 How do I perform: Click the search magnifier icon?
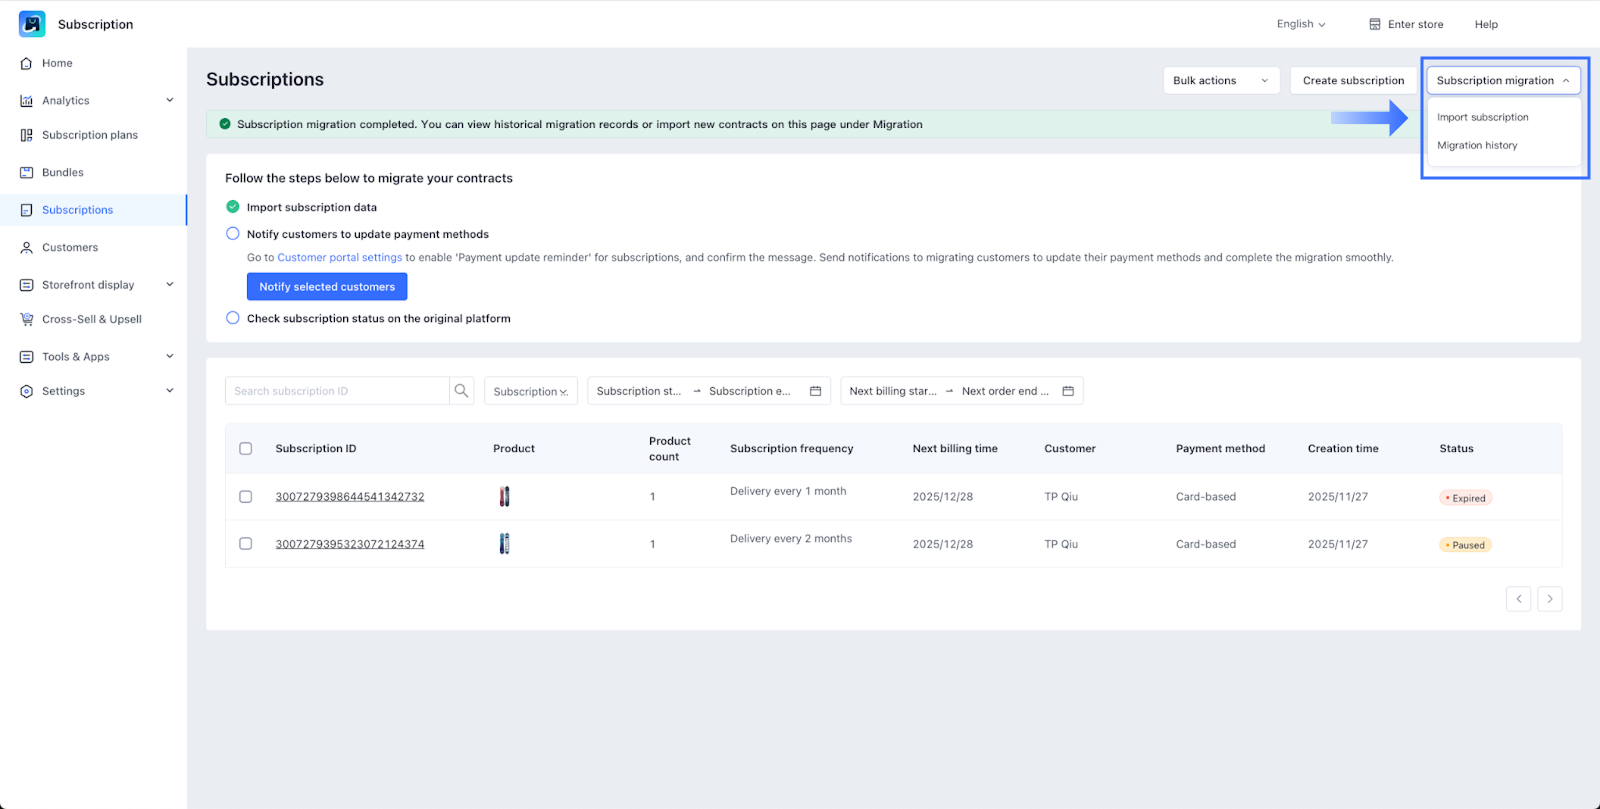(461, 391)
